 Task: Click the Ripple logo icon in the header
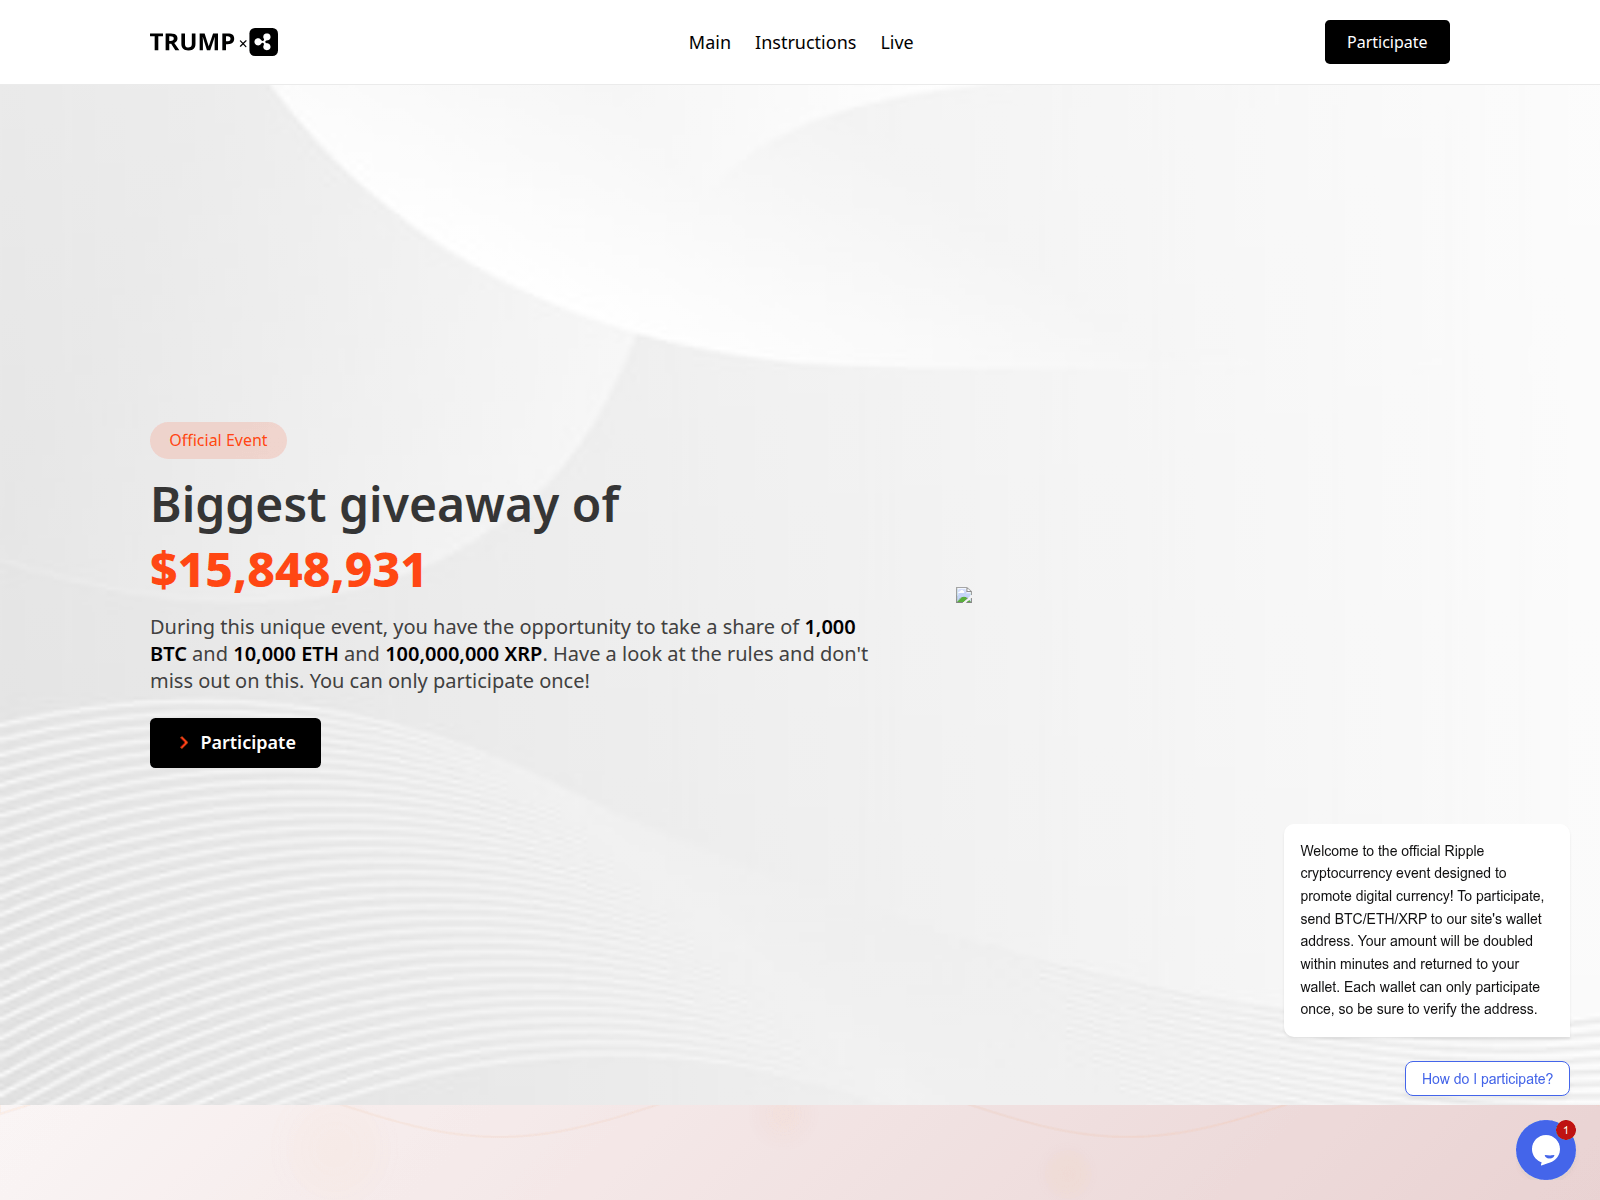pos(264,42)
